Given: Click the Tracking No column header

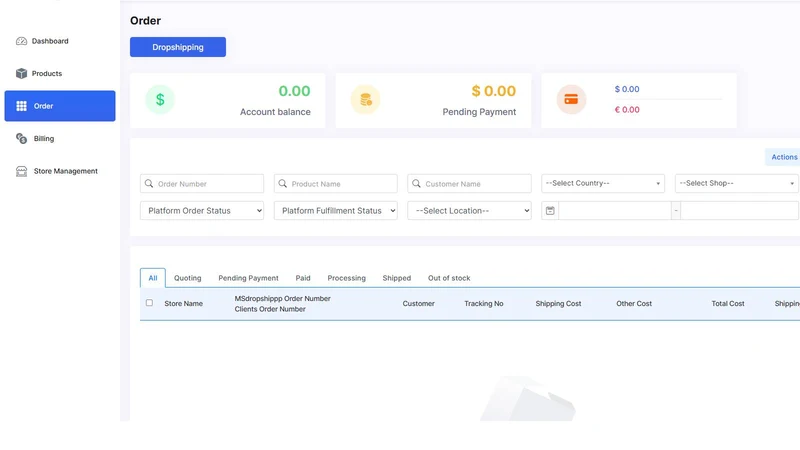Looking at the screenshot, I should click(484, 304).
